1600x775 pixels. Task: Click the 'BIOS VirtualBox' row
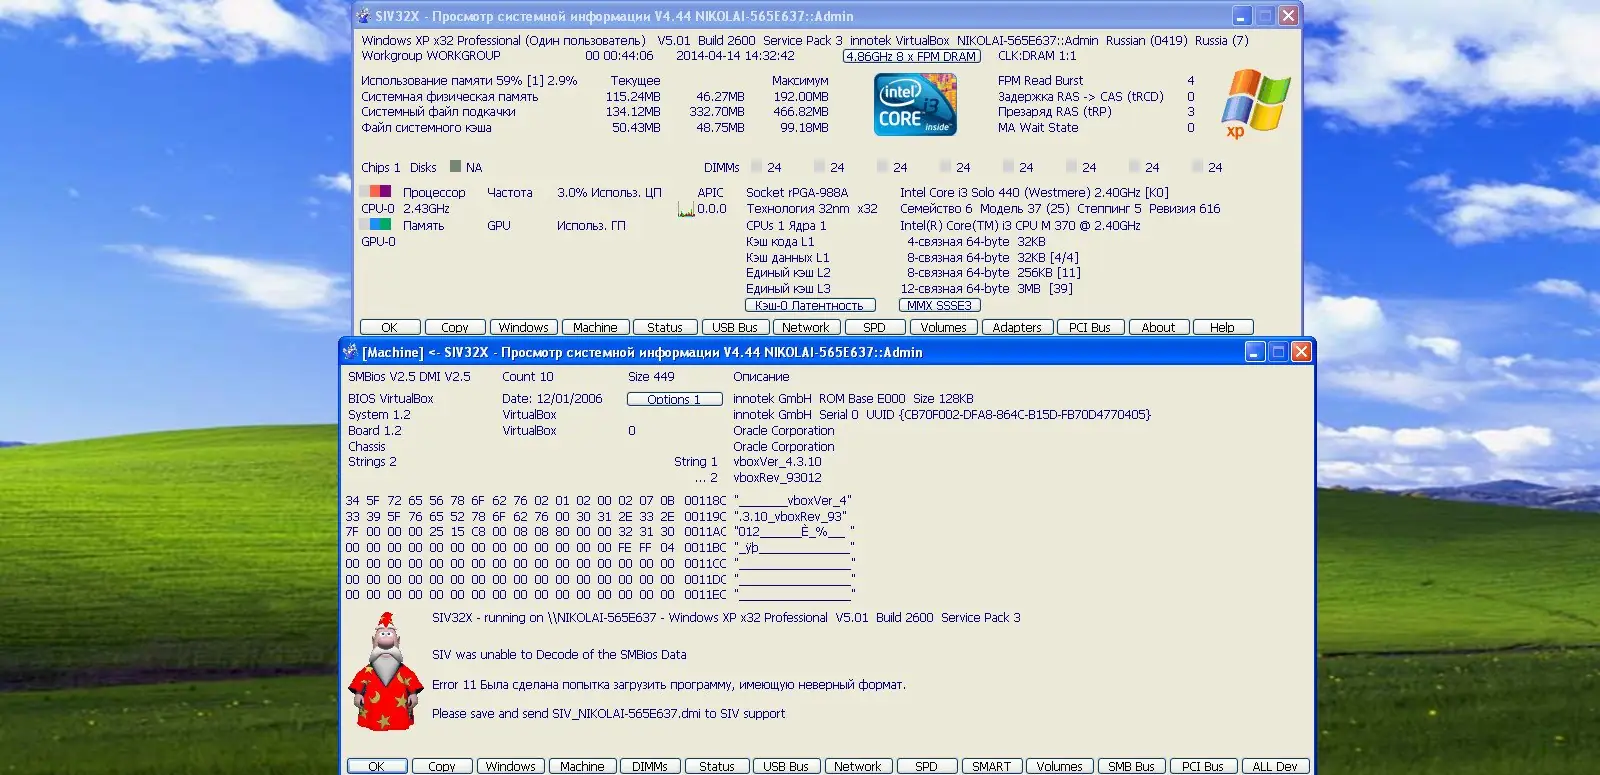click(391, 399)
